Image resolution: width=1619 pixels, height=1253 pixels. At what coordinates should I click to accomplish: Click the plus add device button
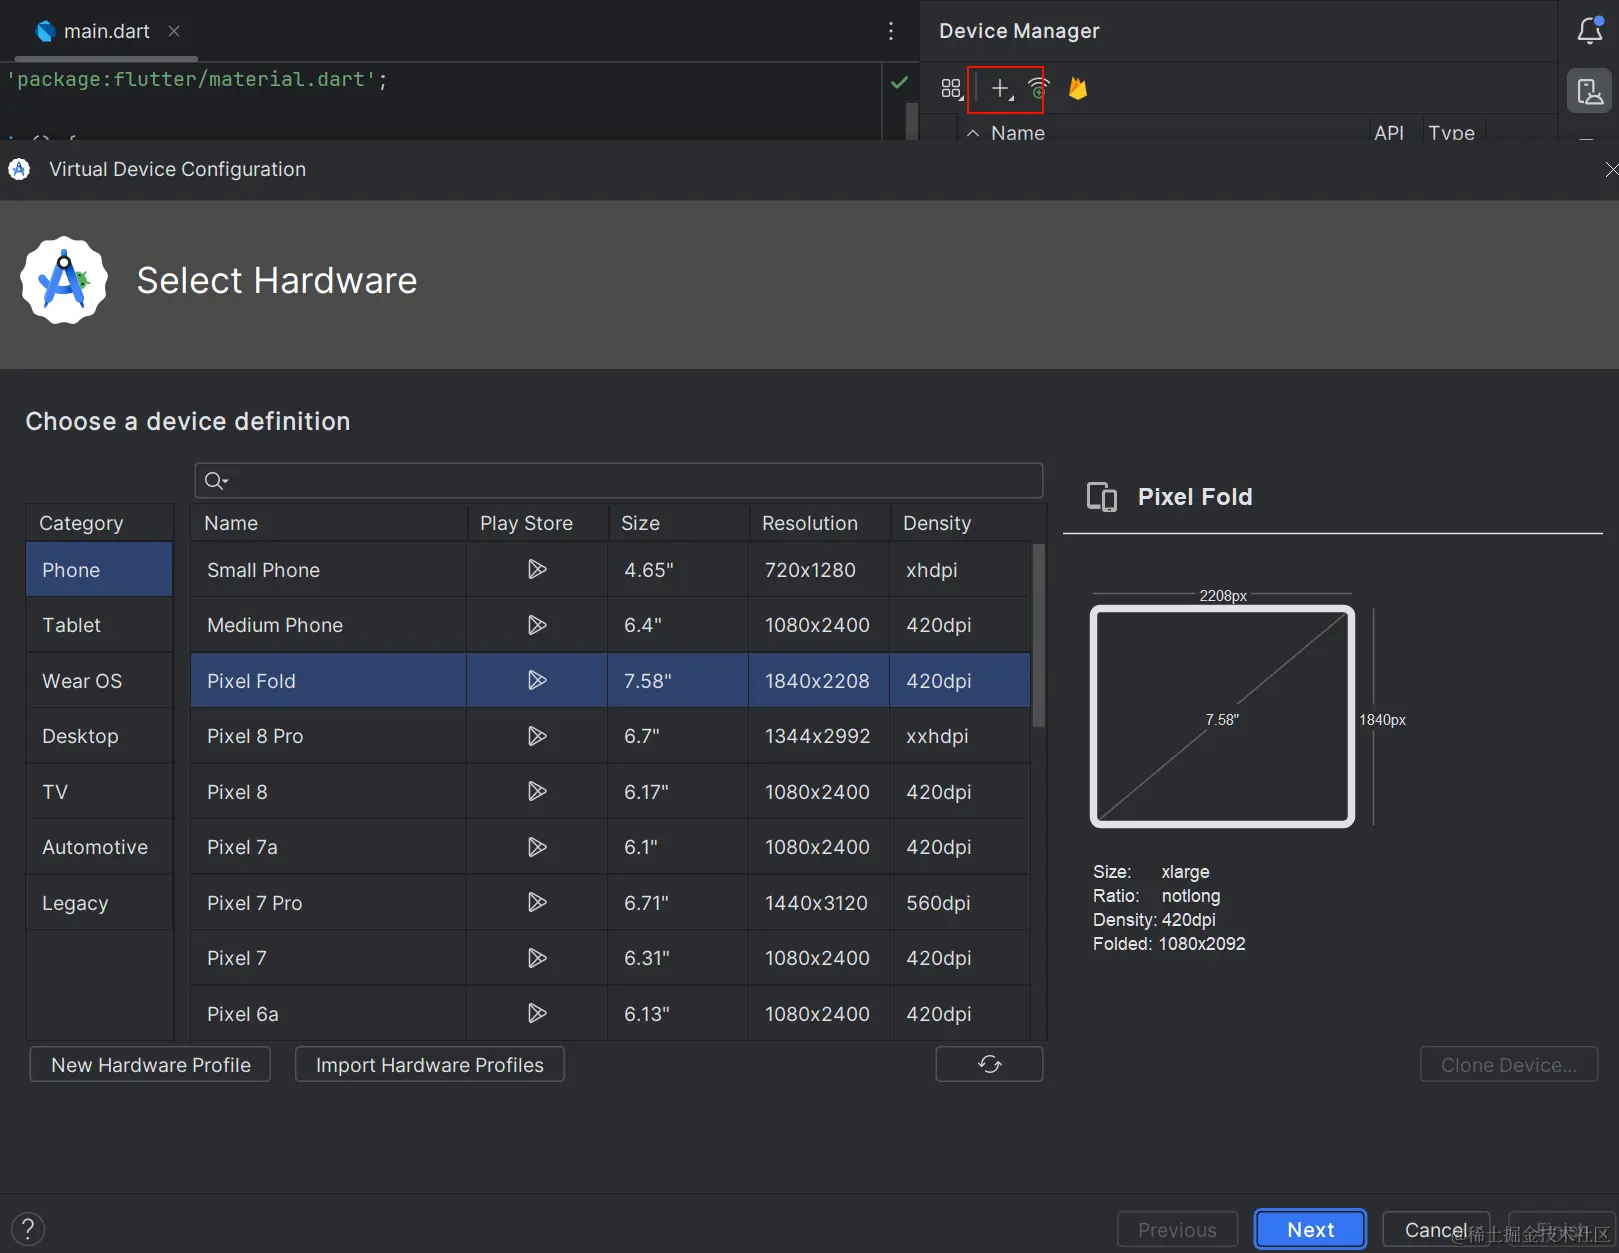tap(1001, 89)
